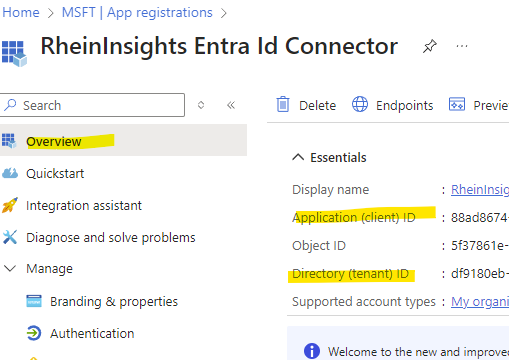Pin the RheinInsights Entra Id Connector page

tap(430, 46)
